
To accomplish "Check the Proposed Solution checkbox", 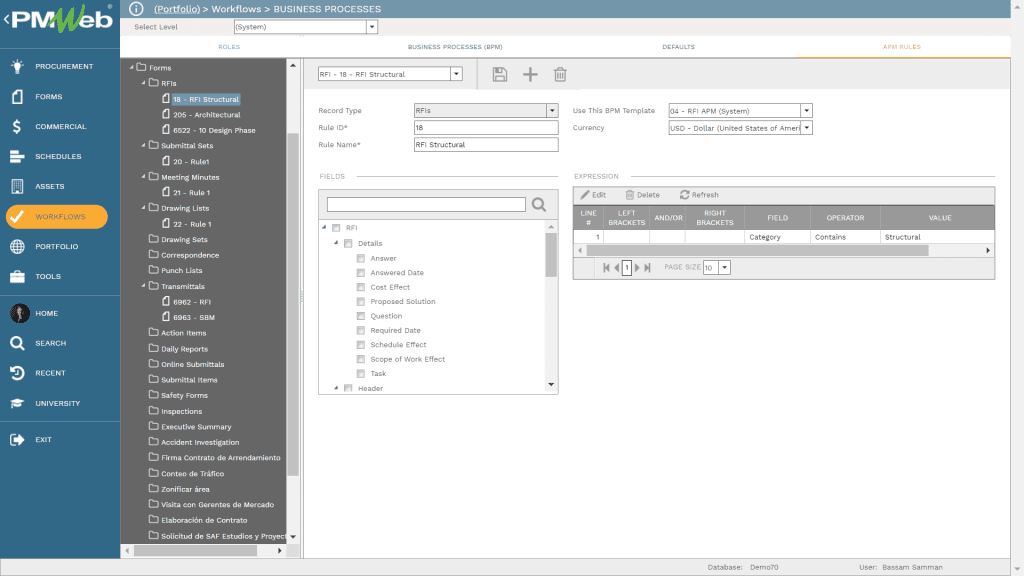I will pyautogui.click(x=360, y=301).
